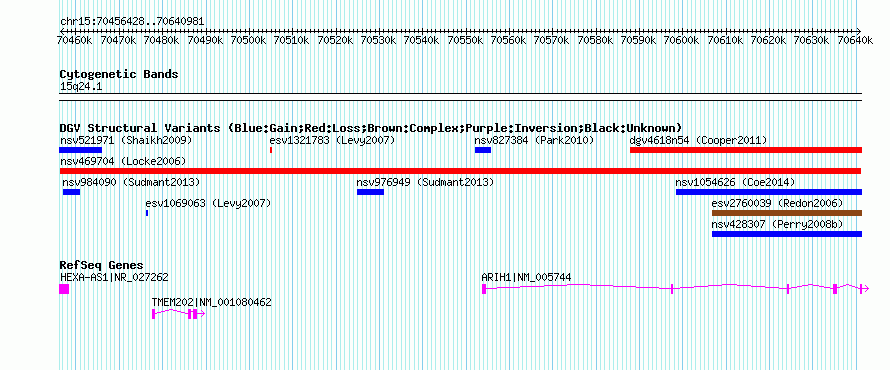Image resolution: width=890 pixels, height=370 pixels.
Task: Click the 70530k ruler tick label
Action: point(379,40)
